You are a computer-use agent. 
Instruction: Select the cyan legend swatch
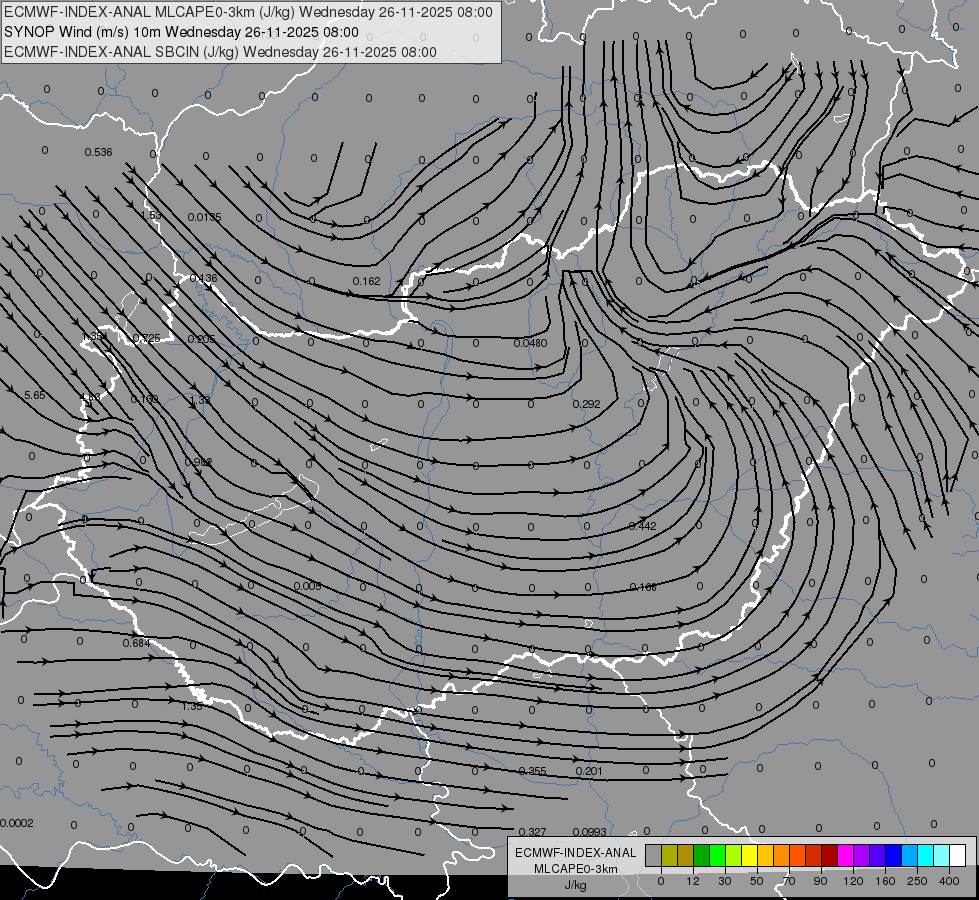pos(925,855)
